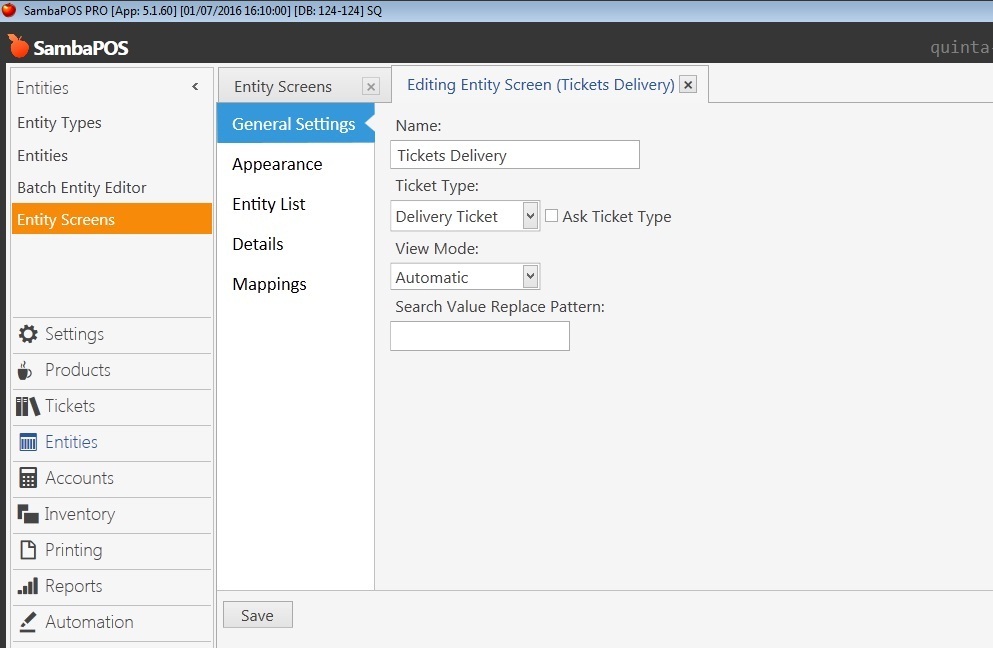The width and height of the screenshot is (993, 648).
Task: Select highlighted Entity Screens sidebar item
Action: pos(111,219)
